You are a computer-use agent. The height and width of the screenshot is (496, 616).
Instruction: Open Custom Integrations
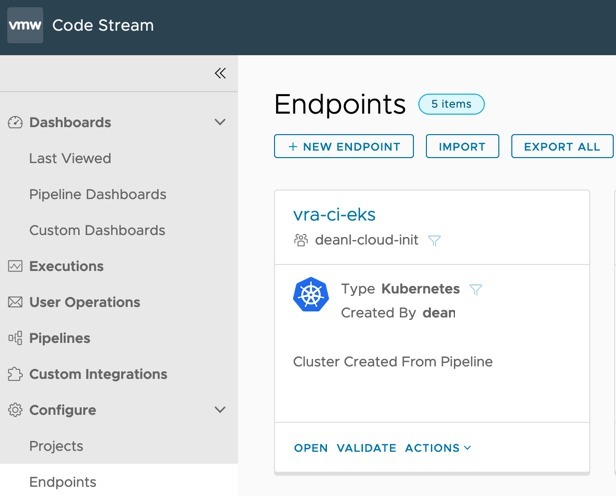coord(98,374)
